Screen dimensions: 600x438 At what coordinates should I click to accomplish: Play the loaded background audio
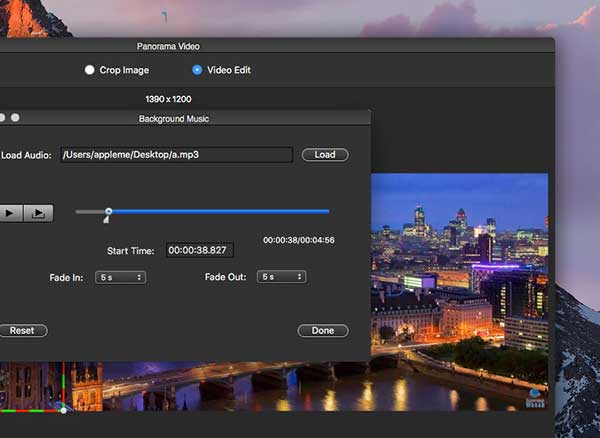[10, 213]
